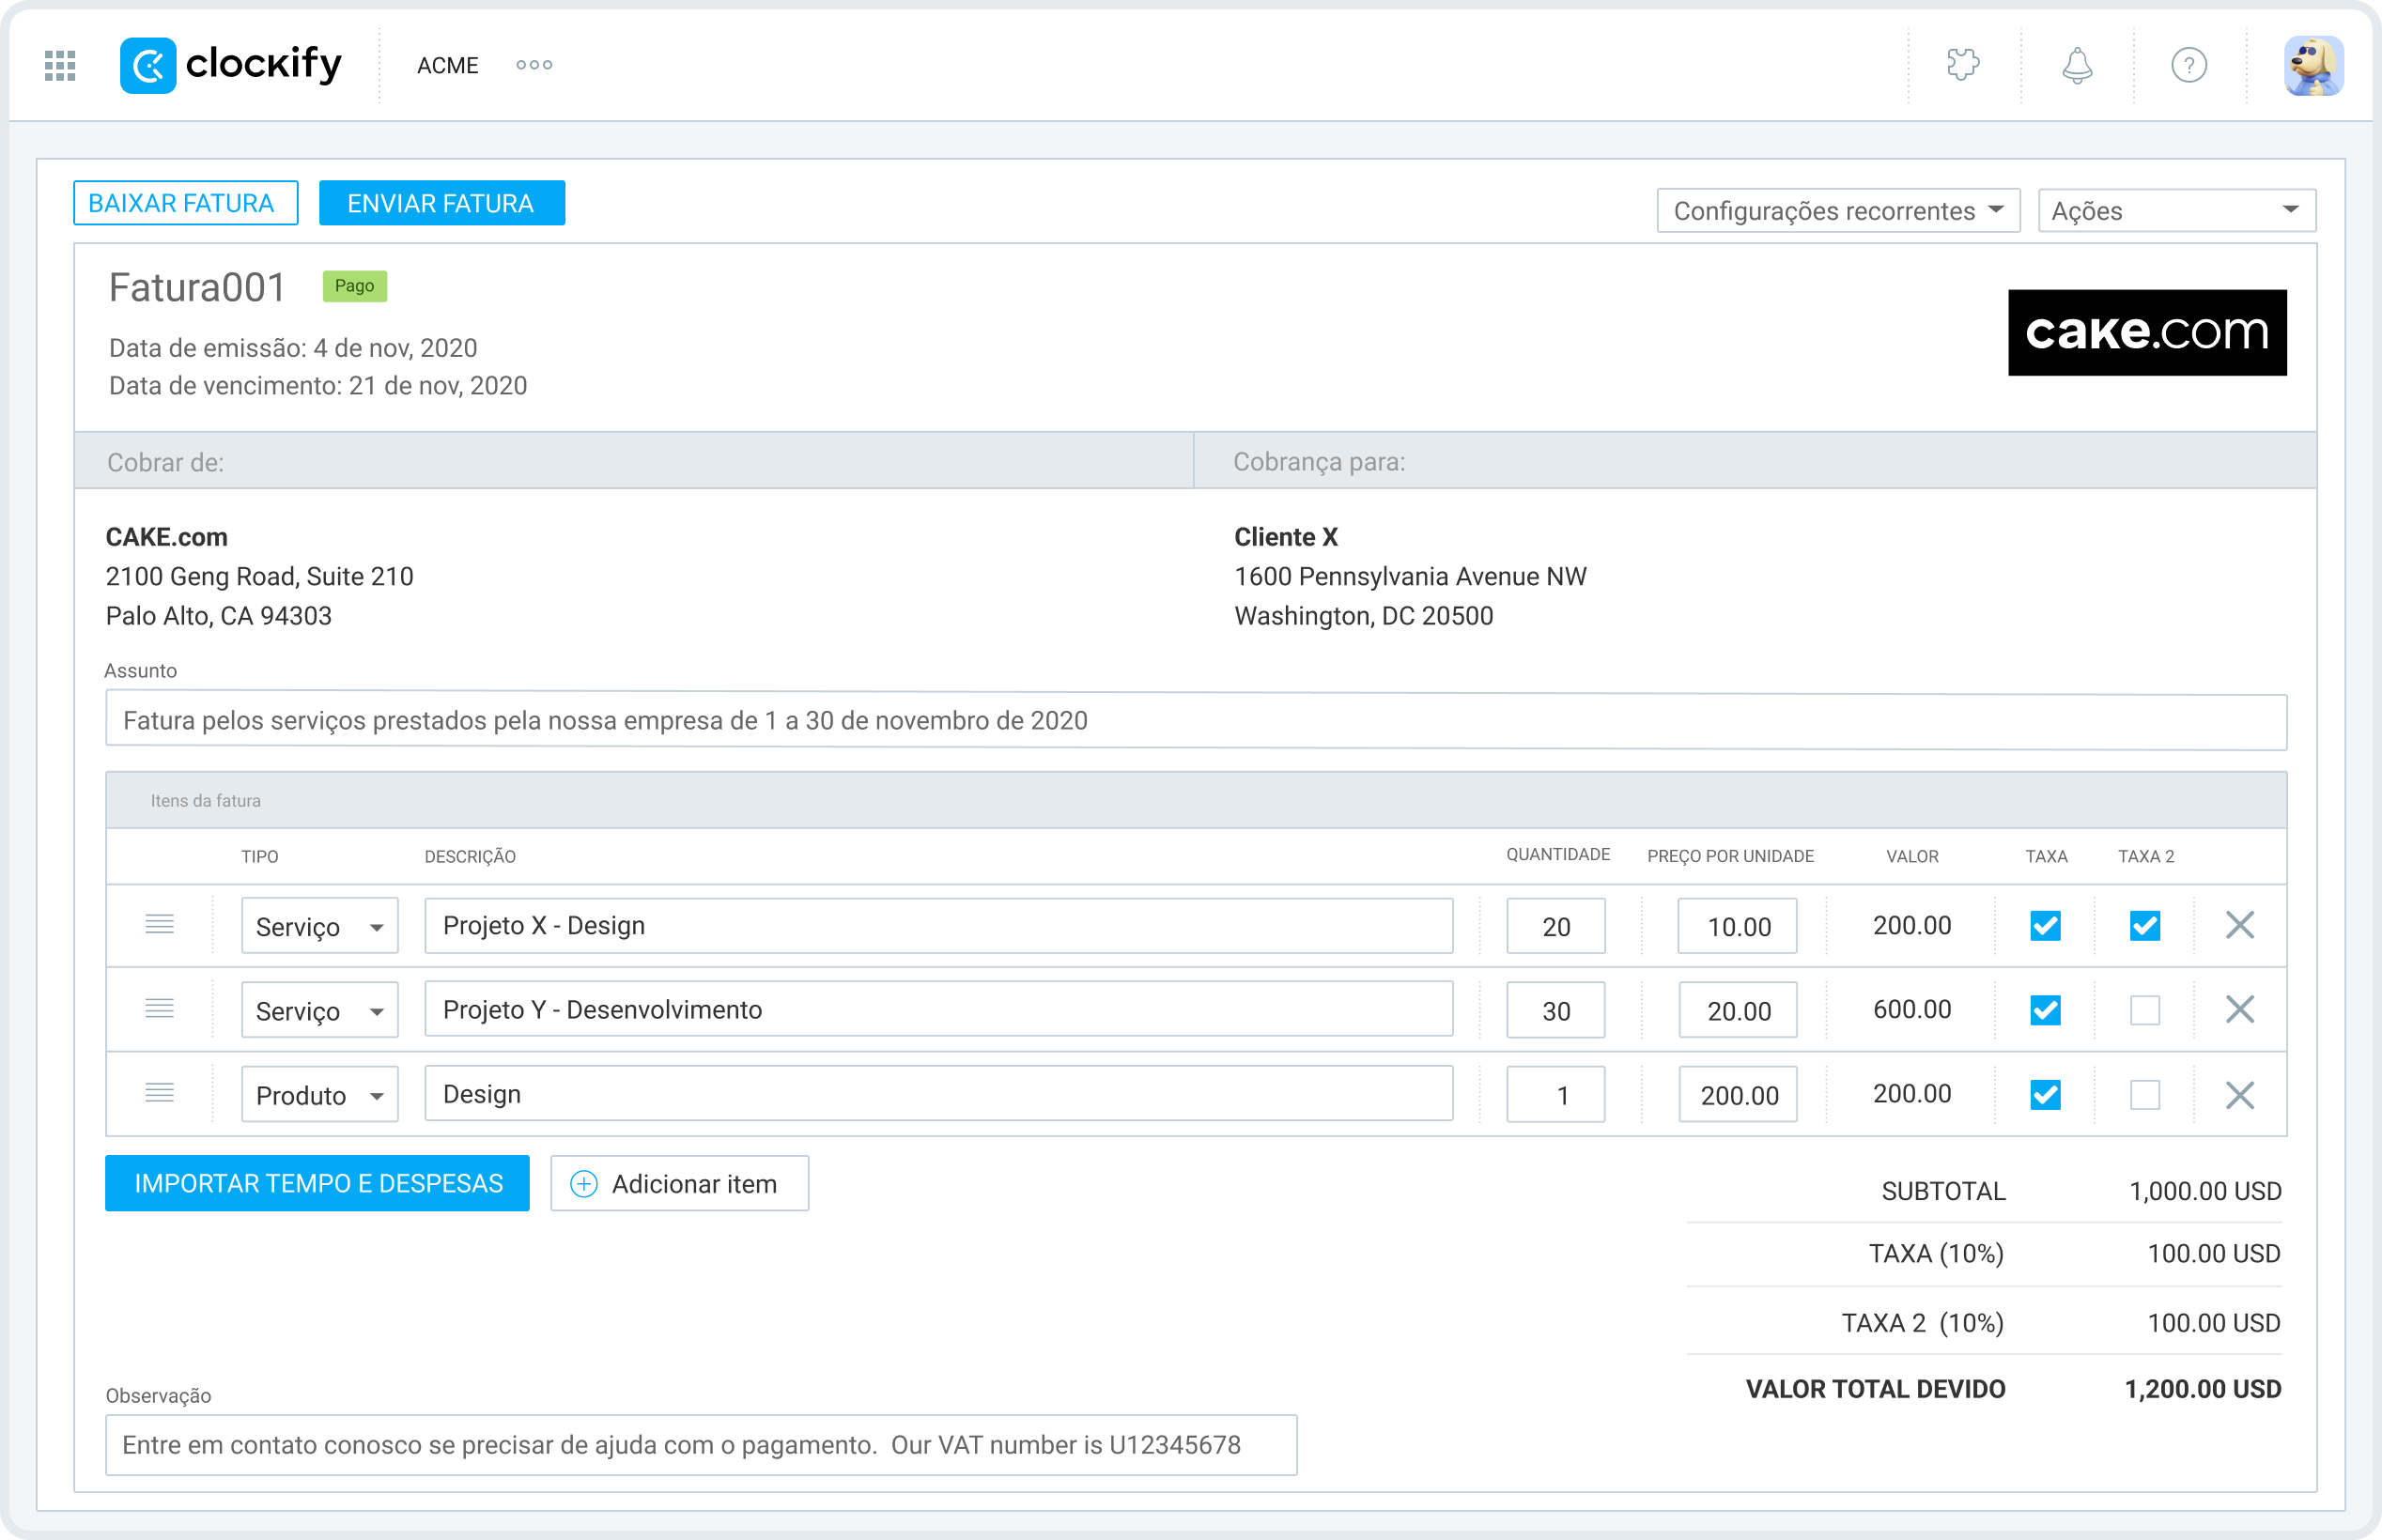2382x1540 pixels.
Task: Uncheck Taxa checkbox for the Design product row
Action: pos(2046,1095)
